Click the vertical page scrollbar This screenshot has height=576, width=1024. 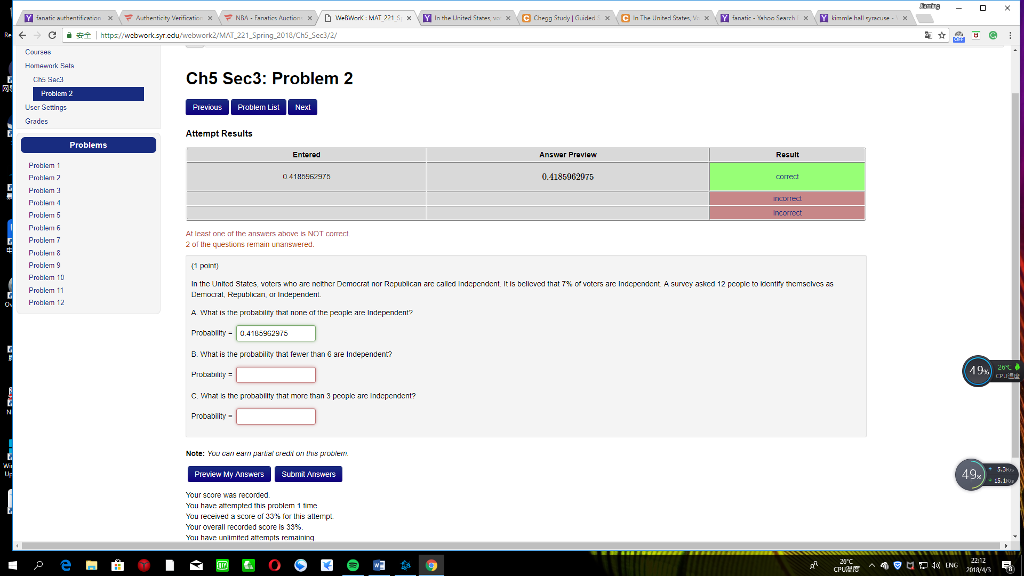click(1017, 300)
